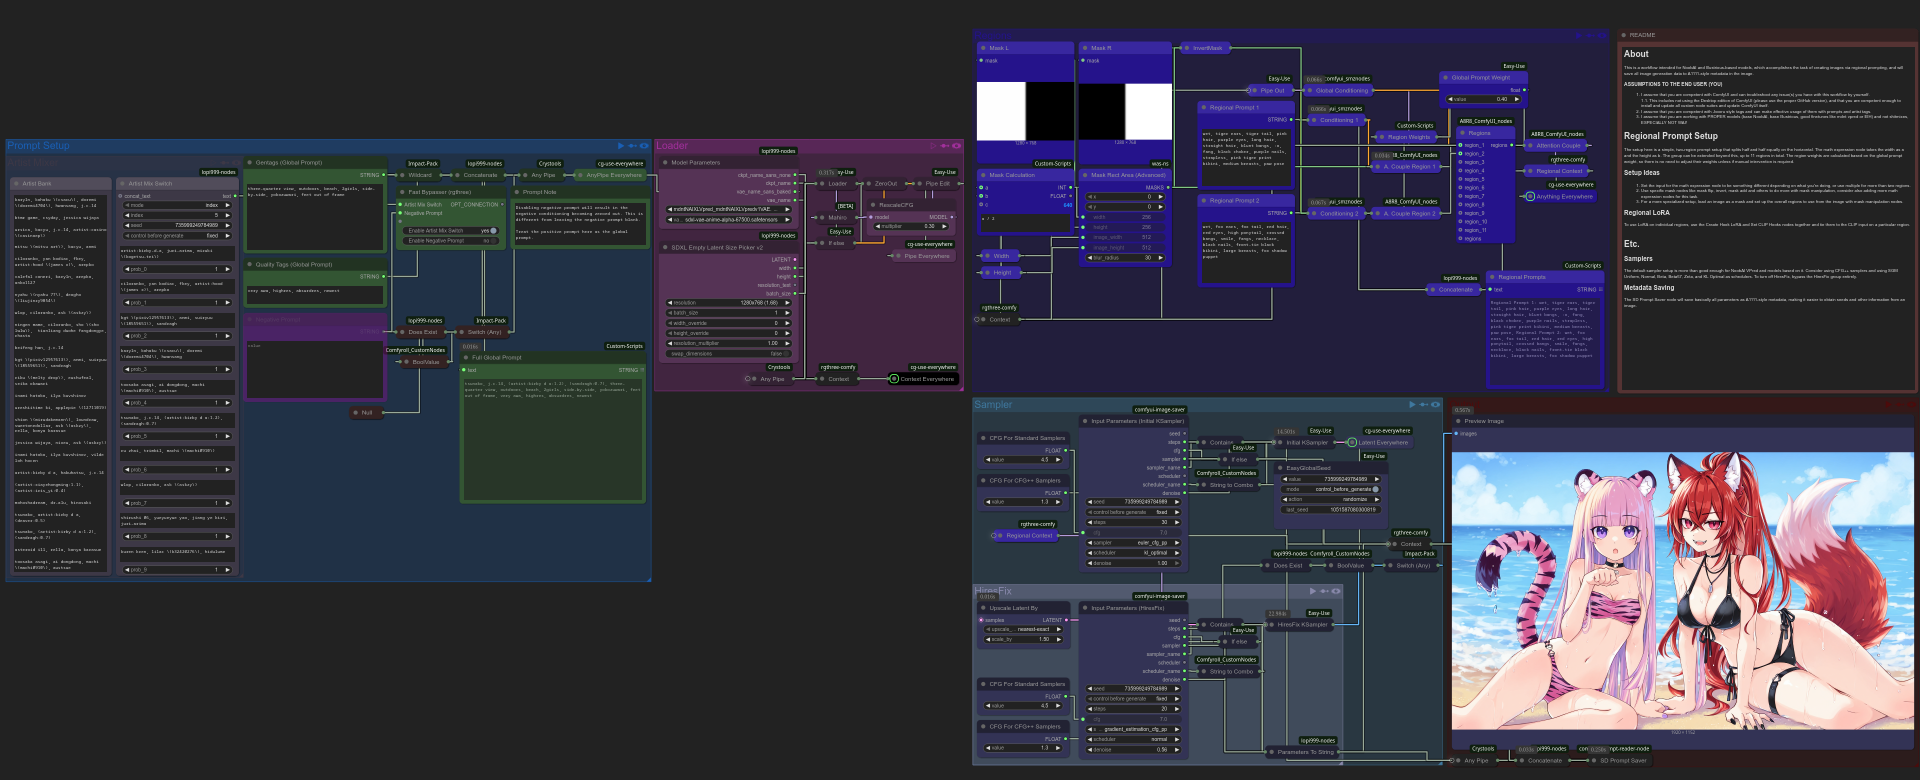Click the circle icon on Latent Everywhere node
Image resolution: width=1920 pixels, height=780 pixels.
1352,442
